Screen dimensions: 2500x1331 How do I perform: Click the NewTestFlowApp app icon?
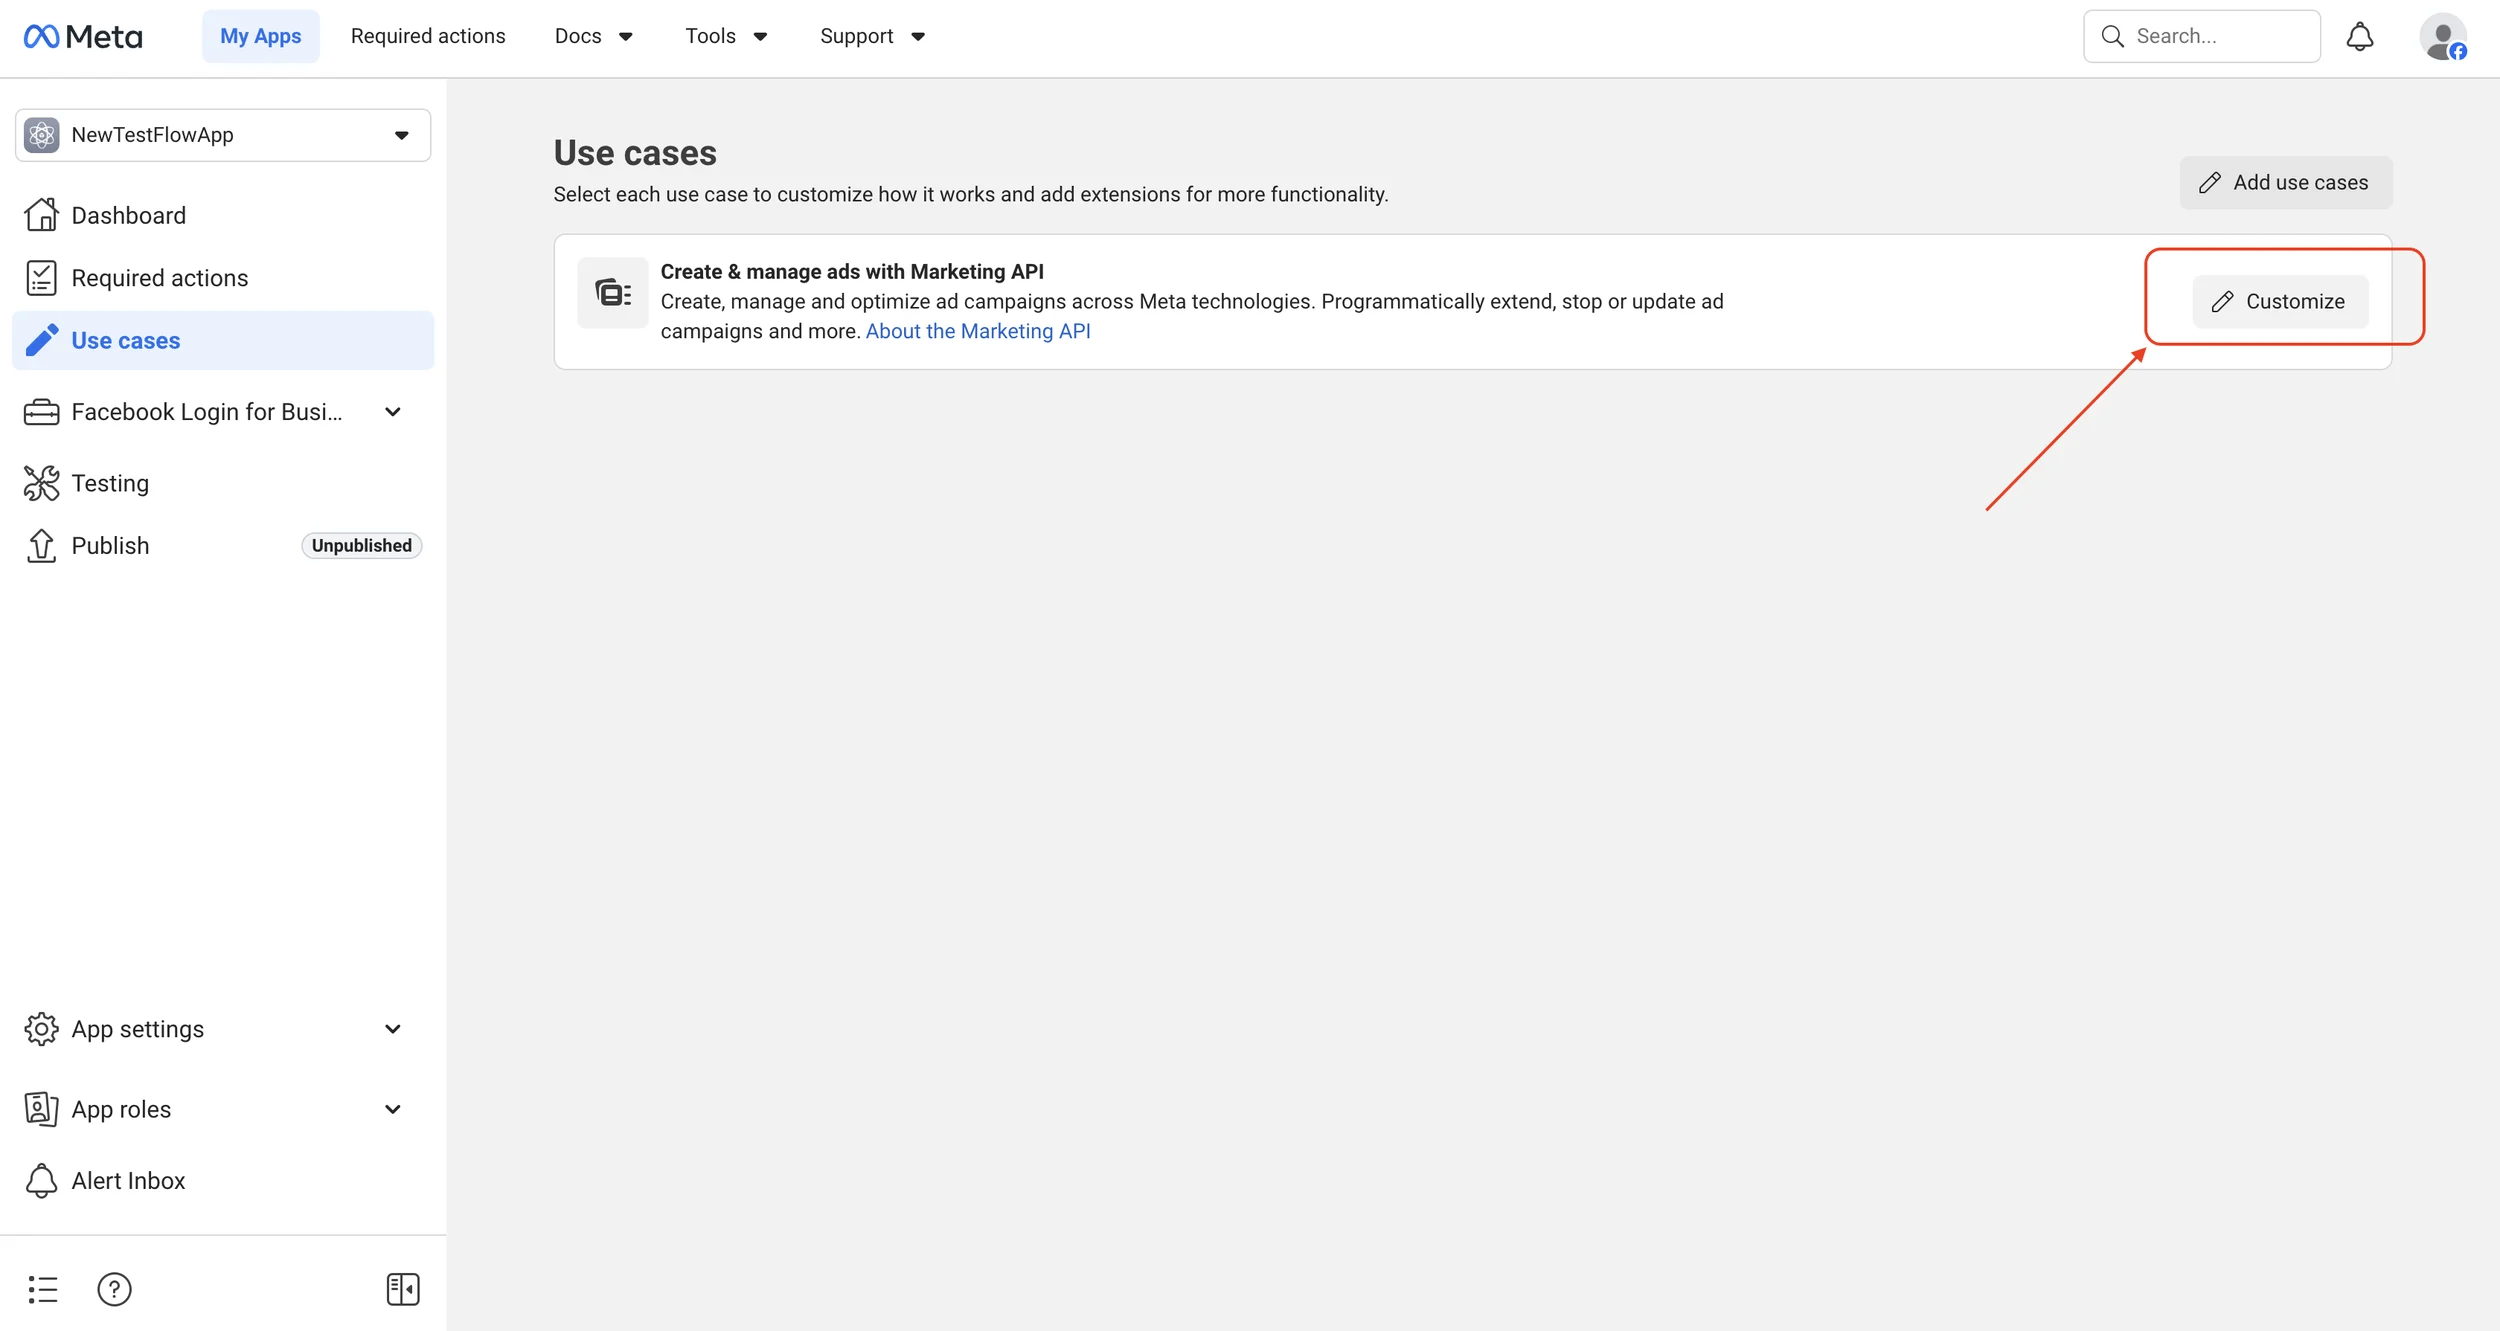(42, 135)
